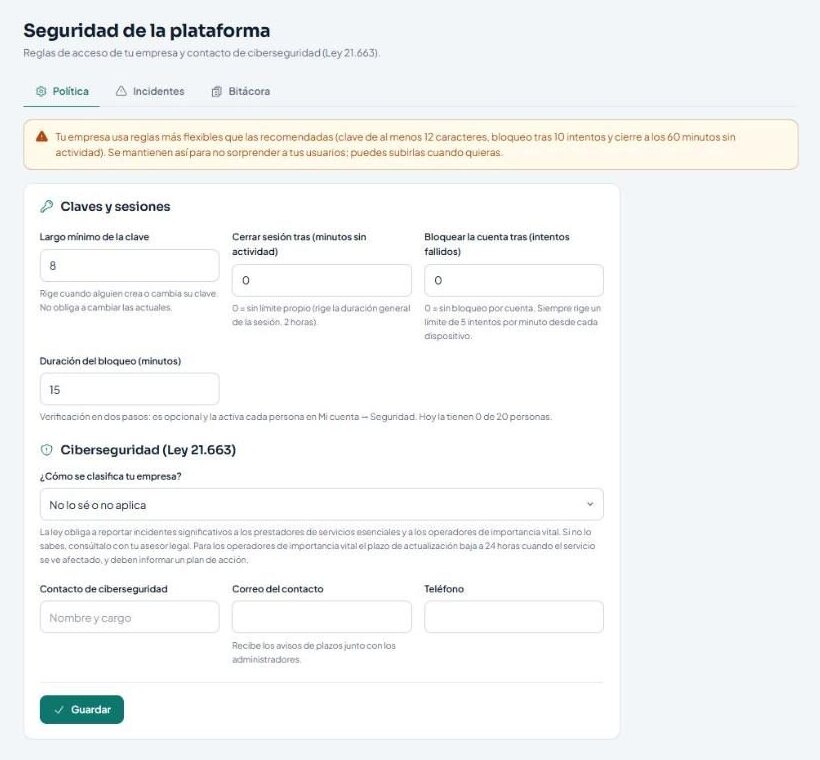Focus the Contacto de ciberseguridad name field
This screenshot has width=820, height=760.
pyautogui.click(x=130, y=617)
